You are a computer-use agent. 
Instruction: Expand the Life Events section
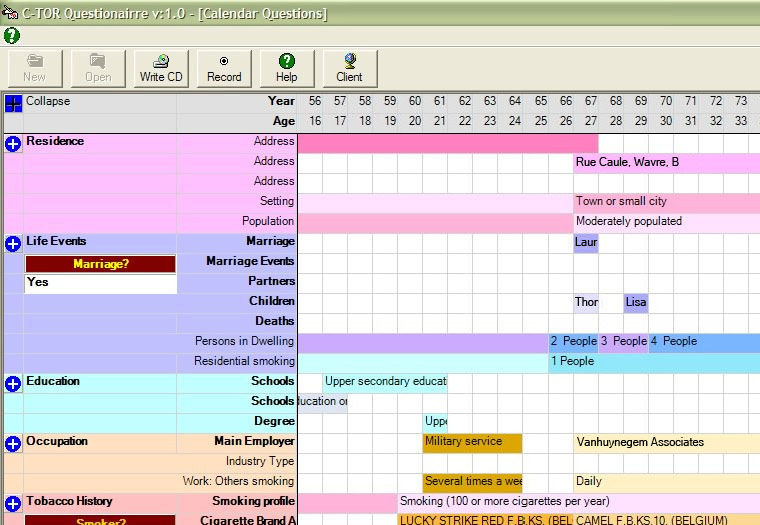pos(13,243)
